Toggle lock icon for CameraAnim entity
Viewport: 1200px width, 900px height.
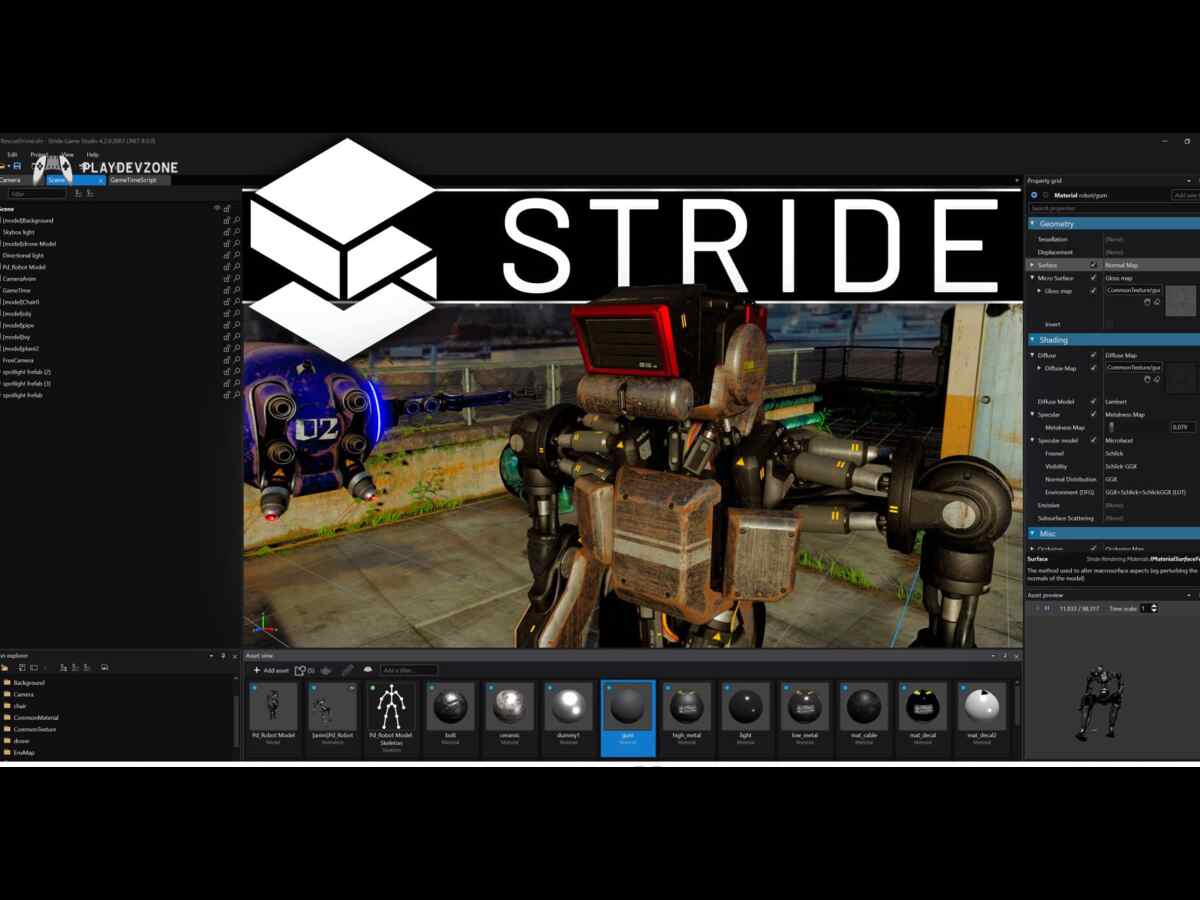[227, 279]
